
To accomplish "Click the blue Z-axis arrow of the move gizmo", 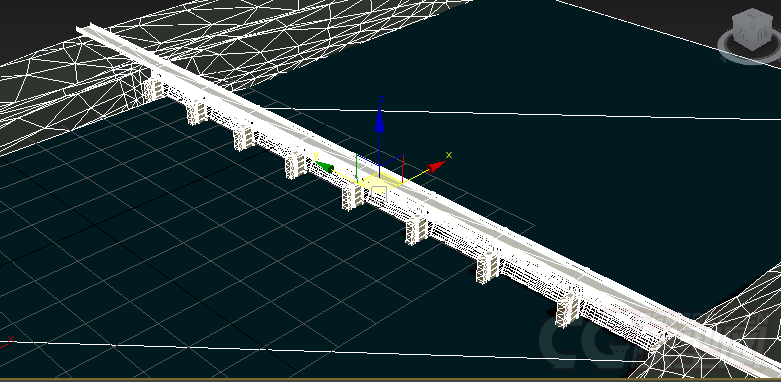I will [x=380, y=120].
